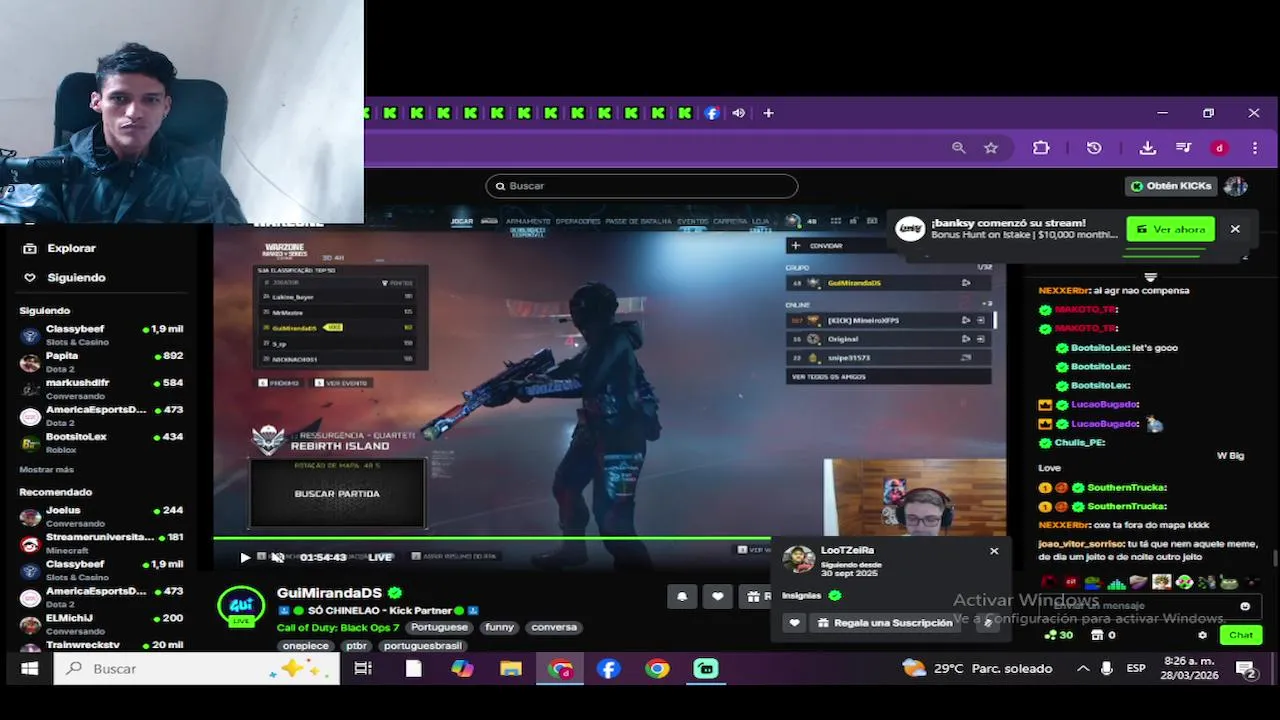Screen dimensions: 1280x720
Task: Open Classybeef channel under Siguiendo
Action: (100, 334)
